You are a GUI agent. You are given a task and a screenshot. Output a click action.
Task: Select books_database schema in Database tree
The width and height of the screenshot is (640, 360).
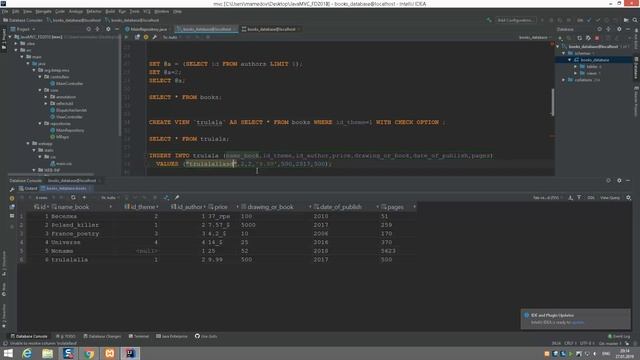594,60
